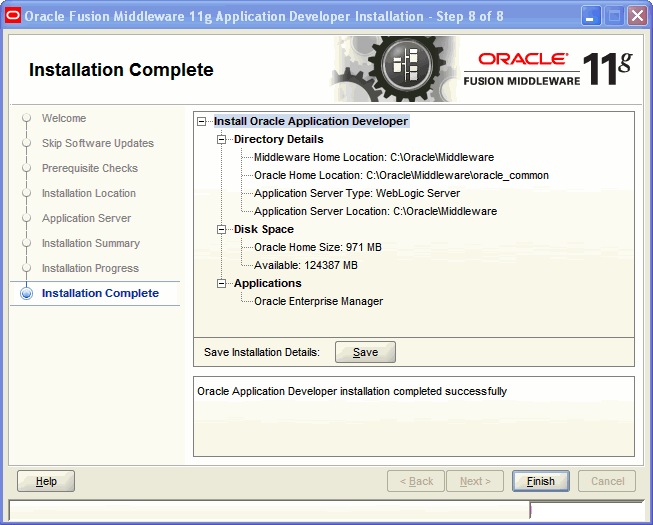Go to Application Server step

pos(86,218)
